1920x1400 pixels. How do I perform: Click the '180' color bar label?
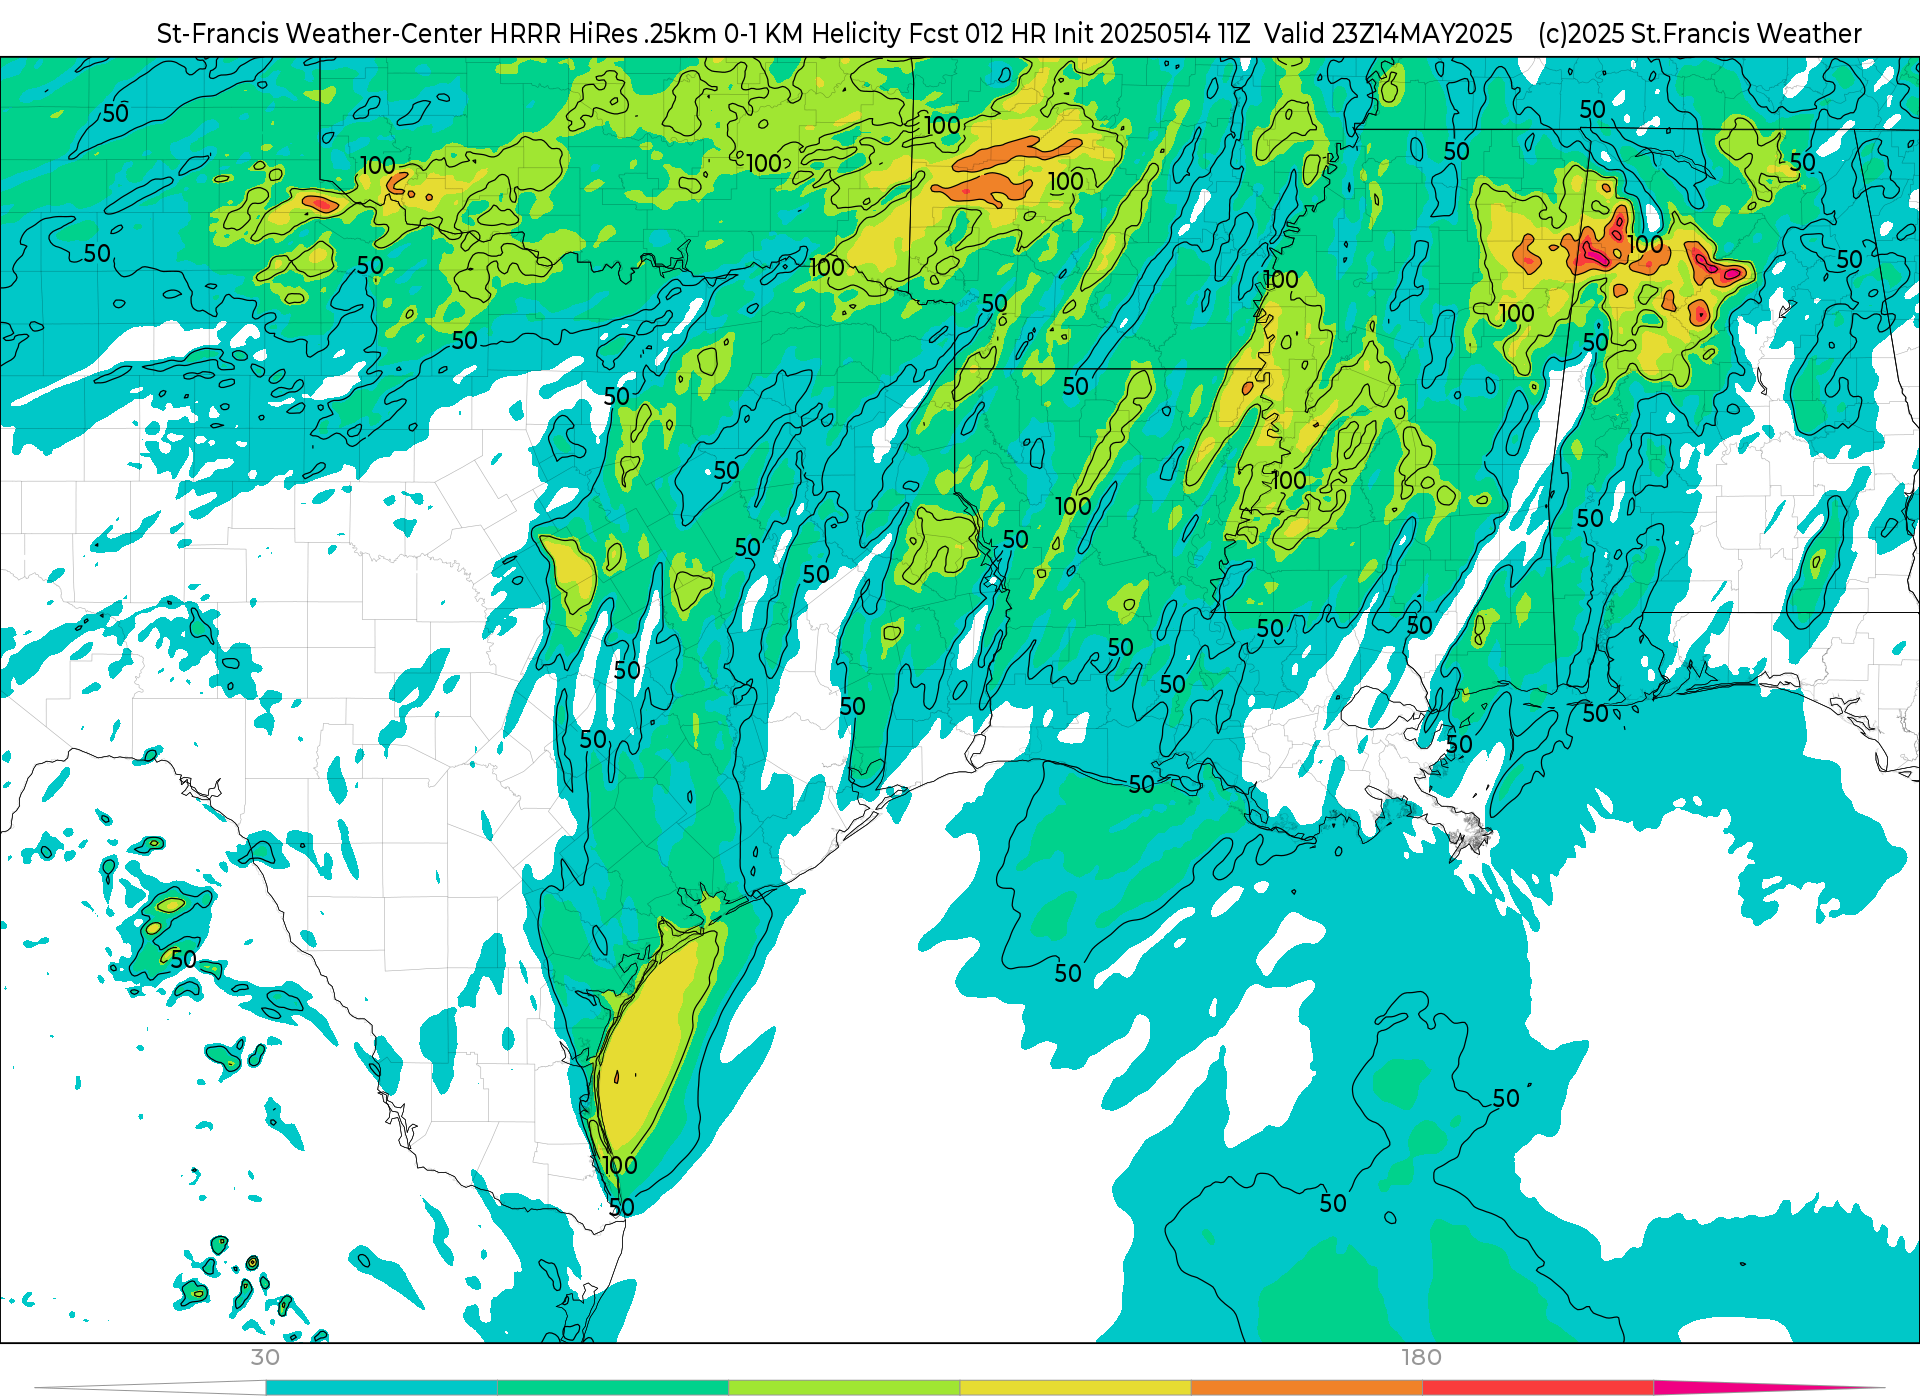pos(1421,1357)
